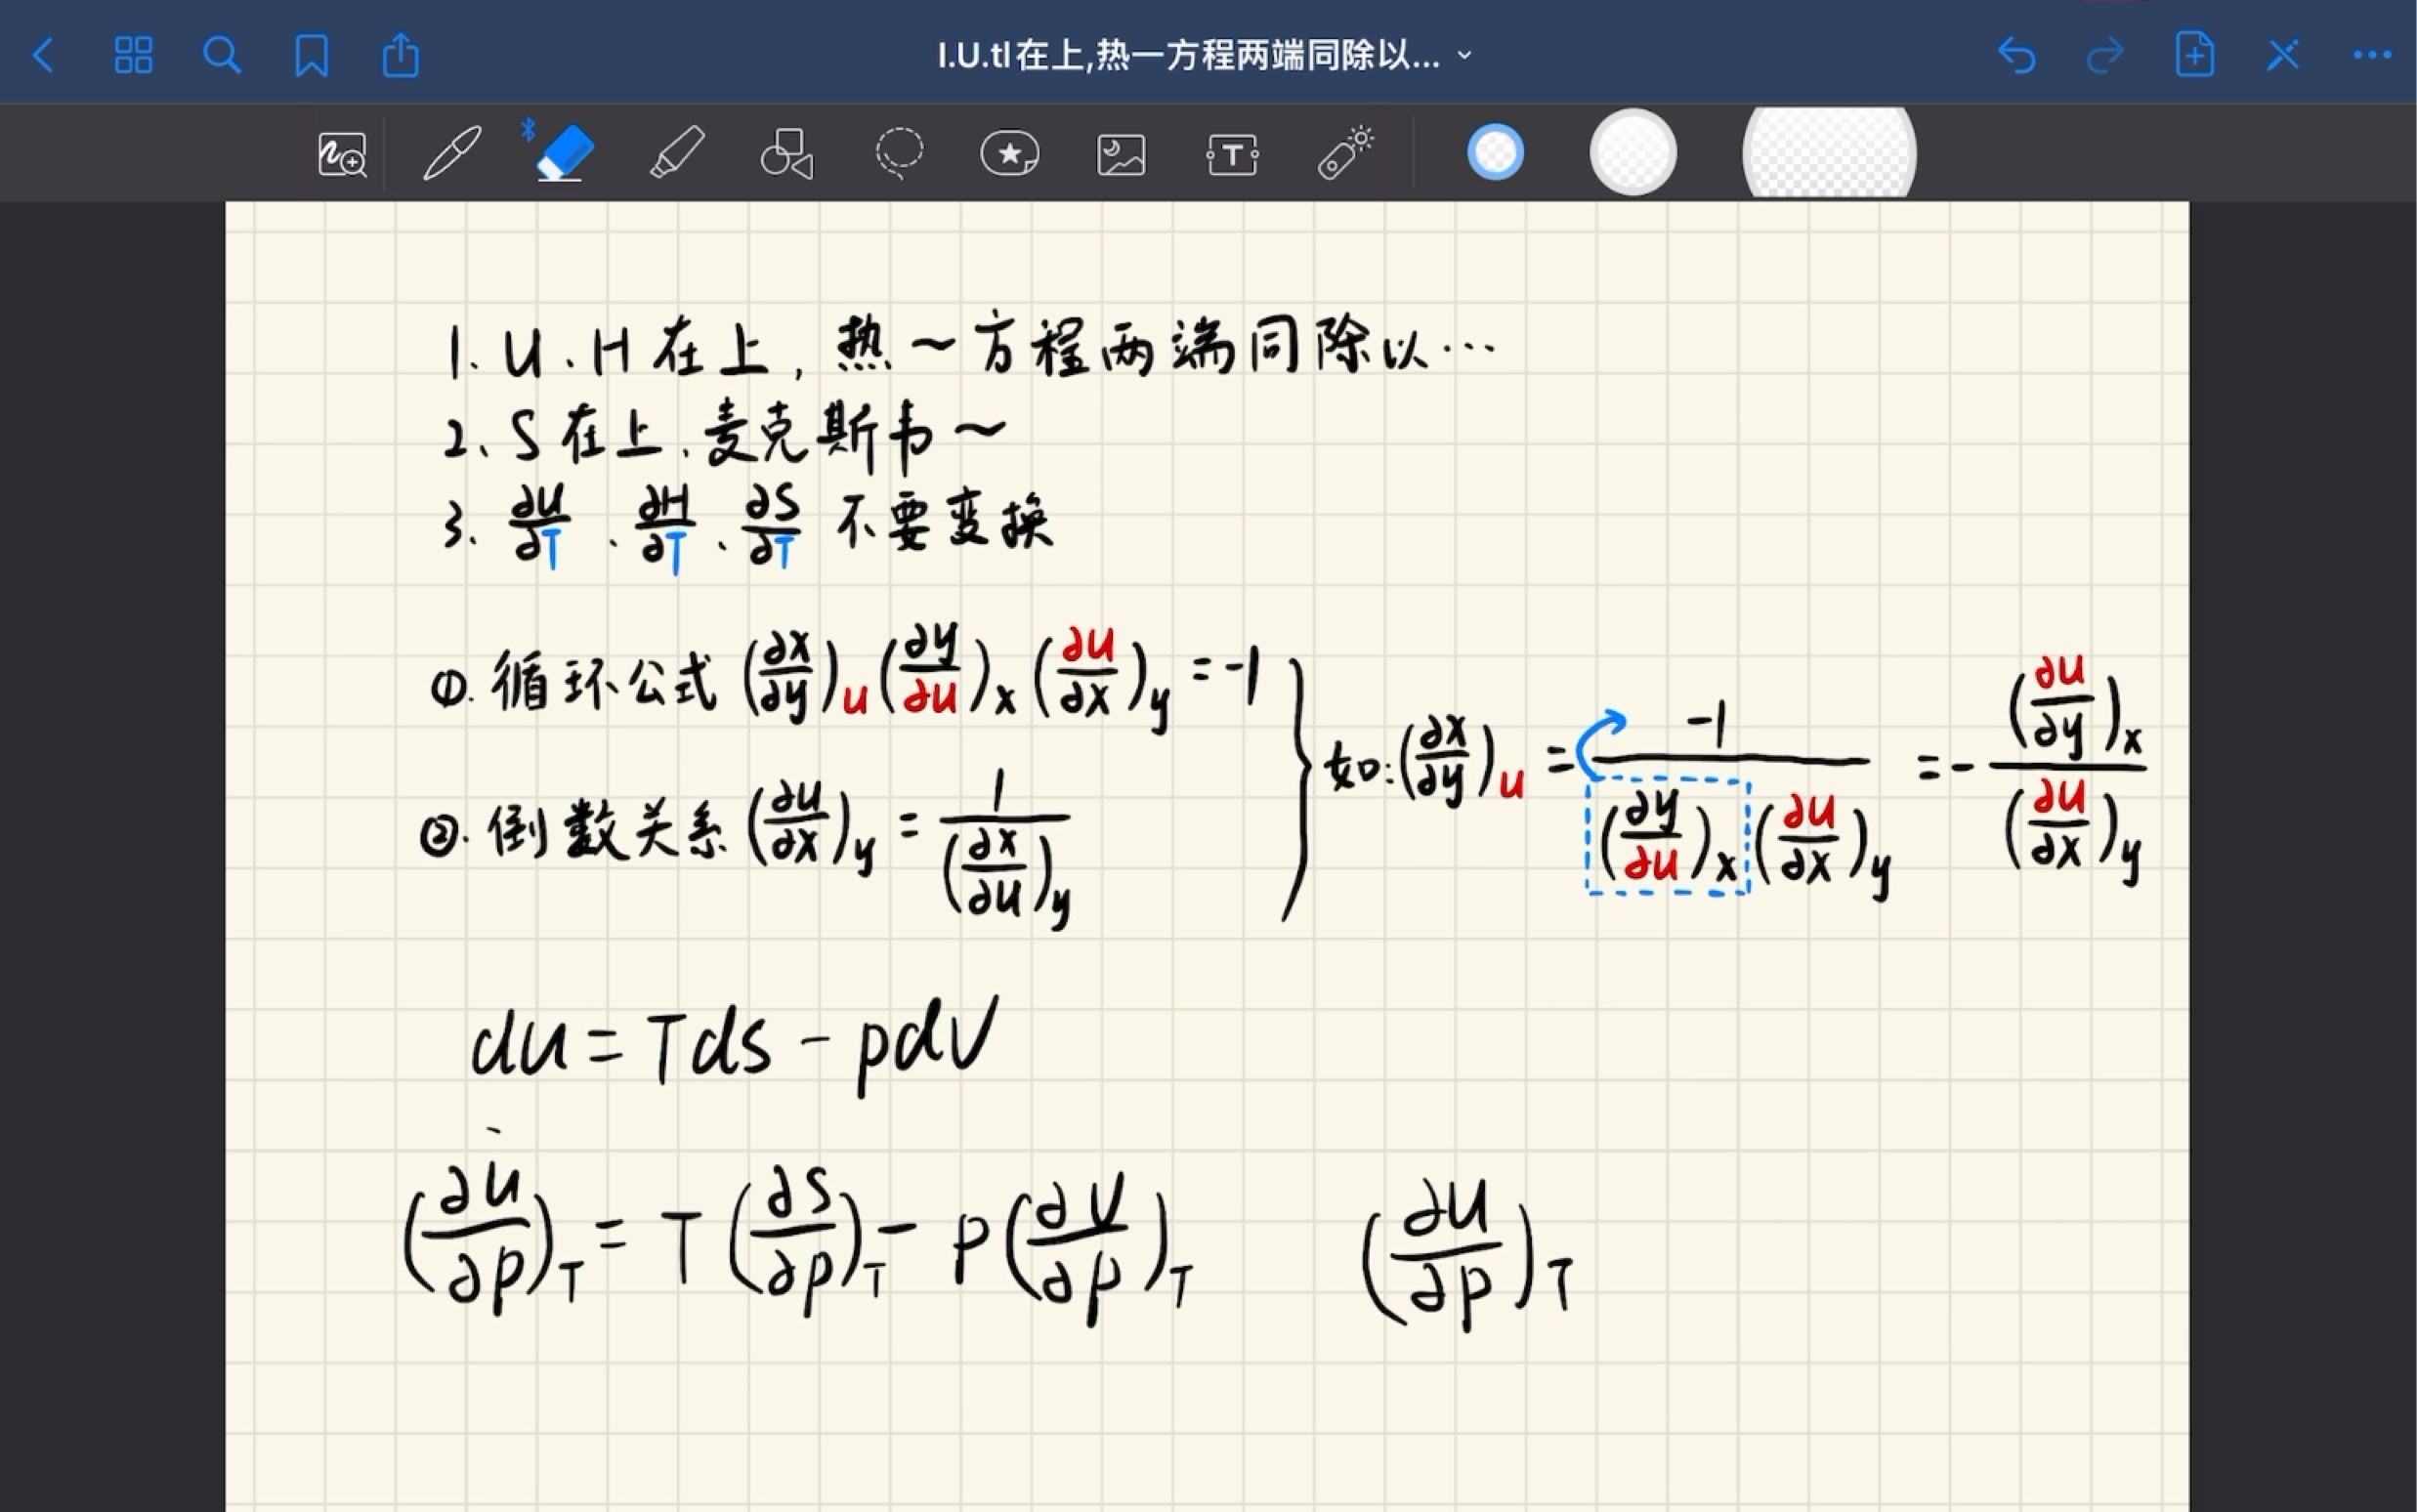
Task: Select the eraser tool
Action: [565, 153]
